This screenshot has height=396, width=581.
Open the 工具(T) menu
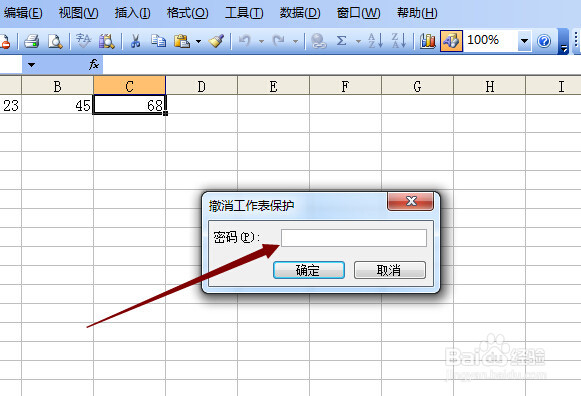(244, 13)
